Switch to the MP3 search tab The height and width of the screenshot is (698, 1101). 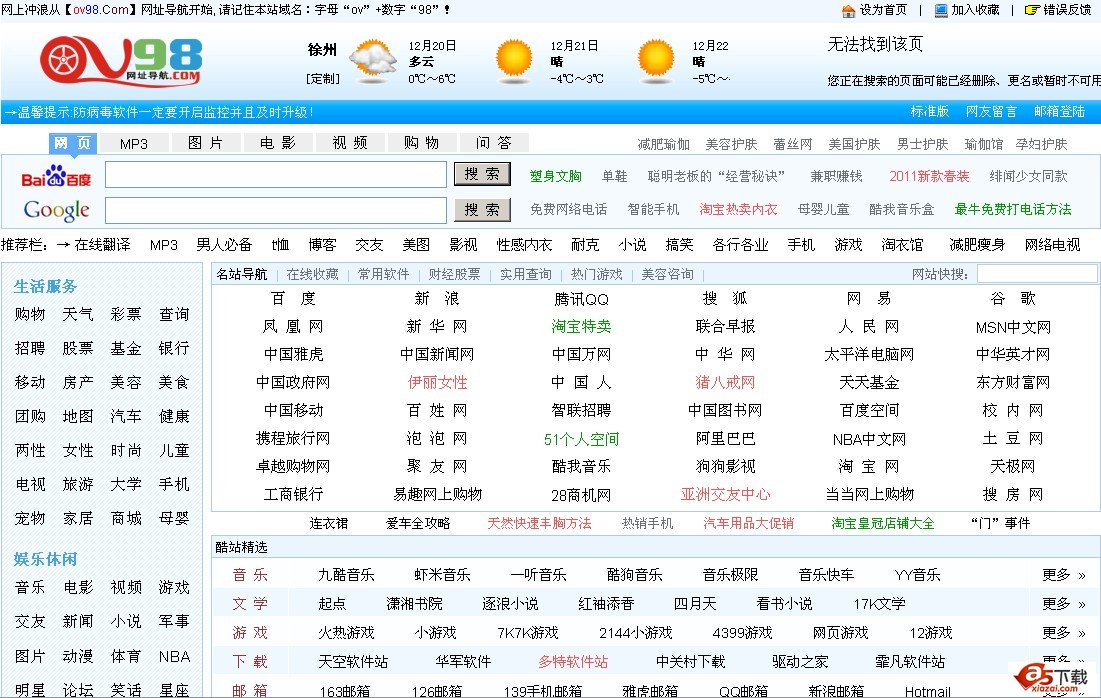(x=135, y=142)
